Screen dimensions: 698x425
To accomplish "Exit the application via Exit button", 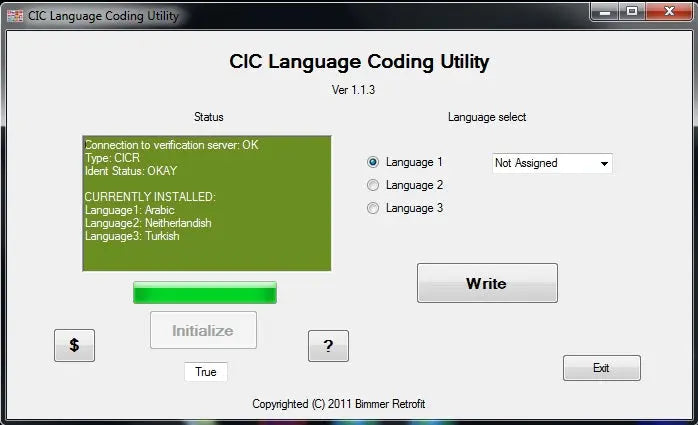I will click(601, 368).
